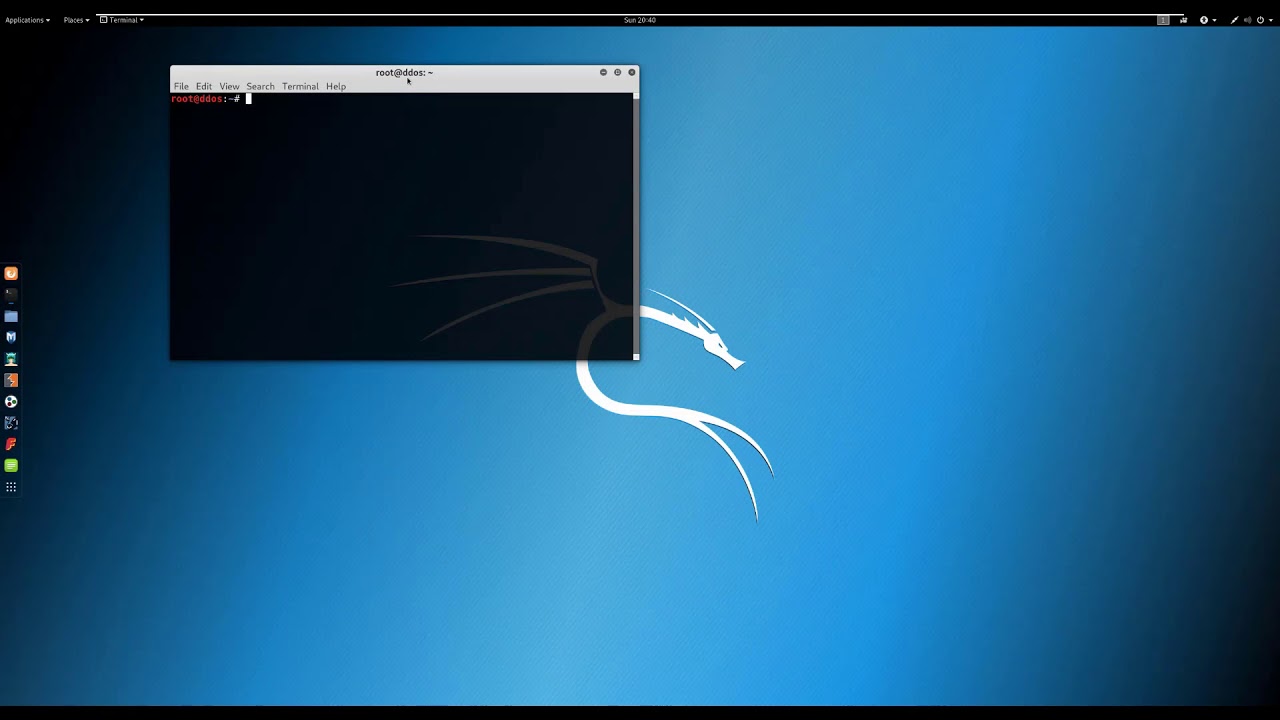Expand system menu arrow beside power icon
The image size is (1280, 720).
(x=1270, y=20)
